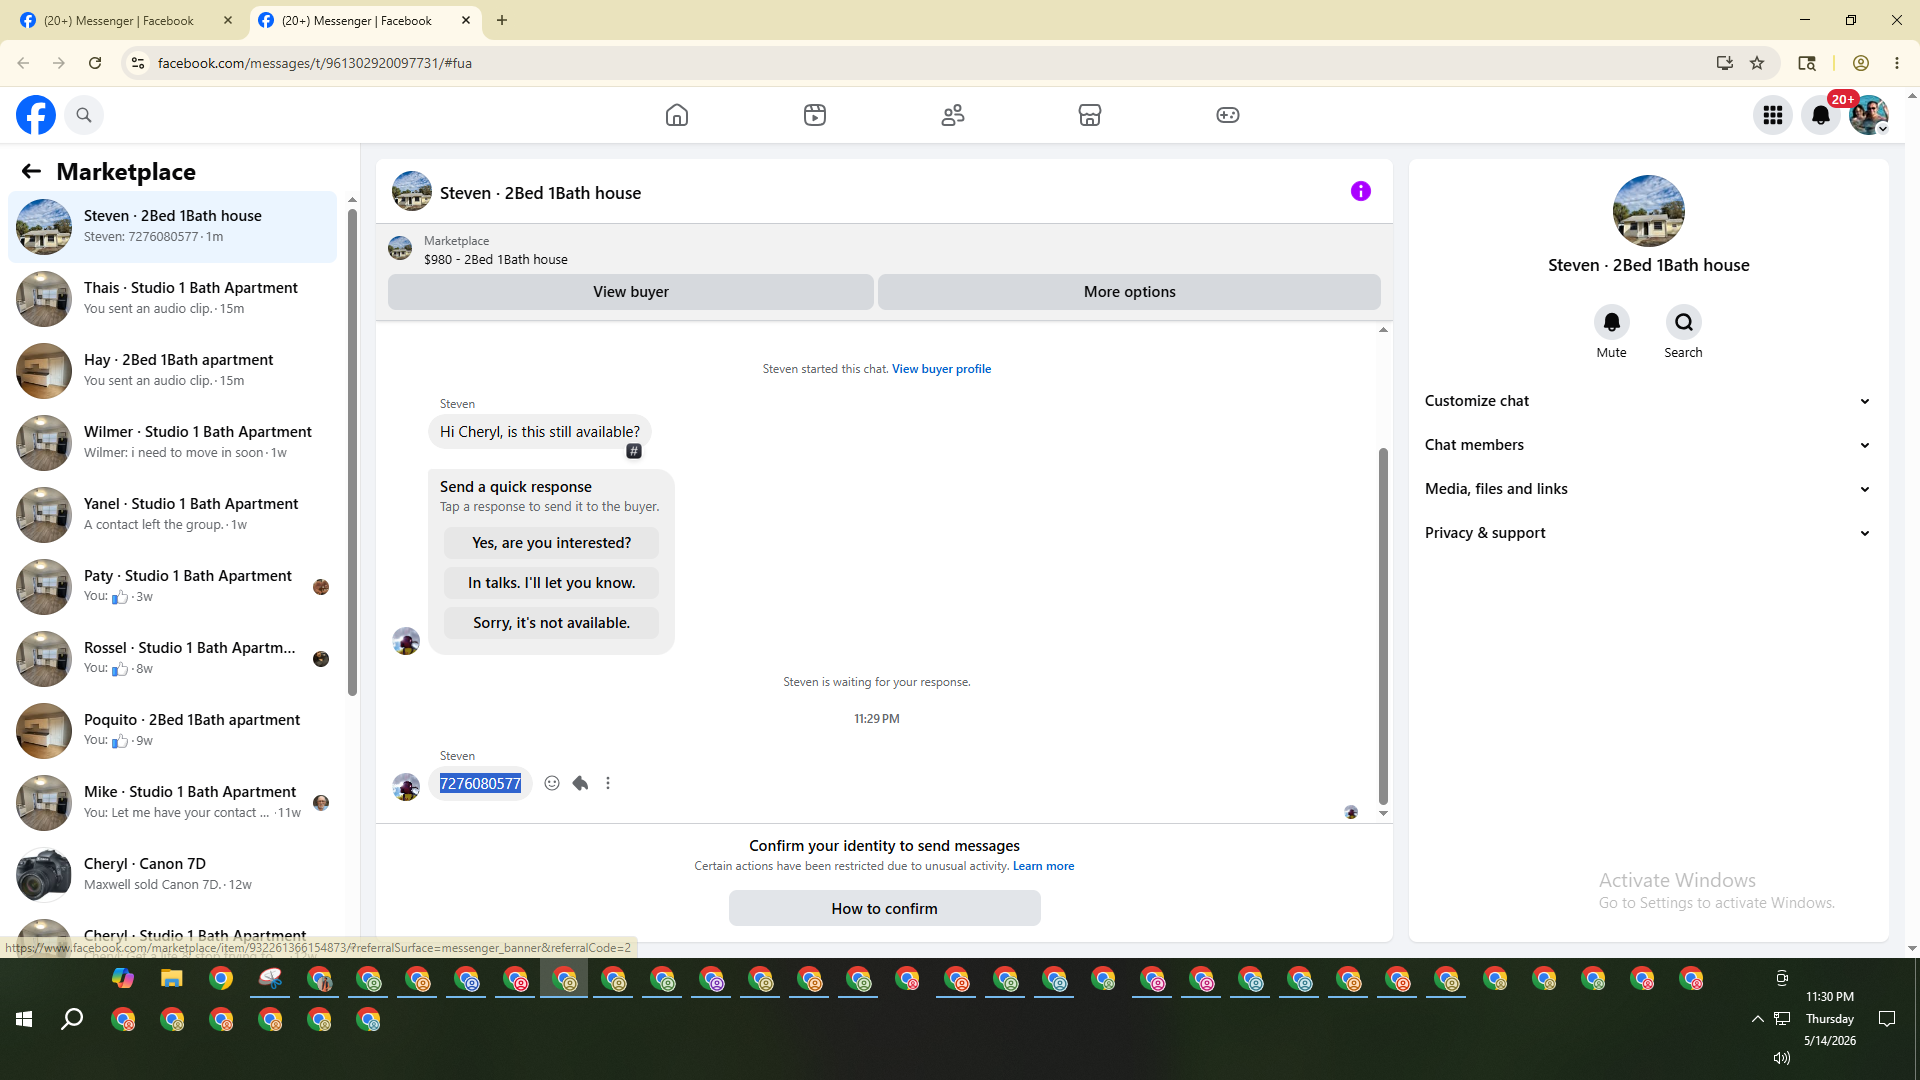Open the Marketplace storefront icon
Screen dimensions: 1920x1080
[x=1090, y=115]
